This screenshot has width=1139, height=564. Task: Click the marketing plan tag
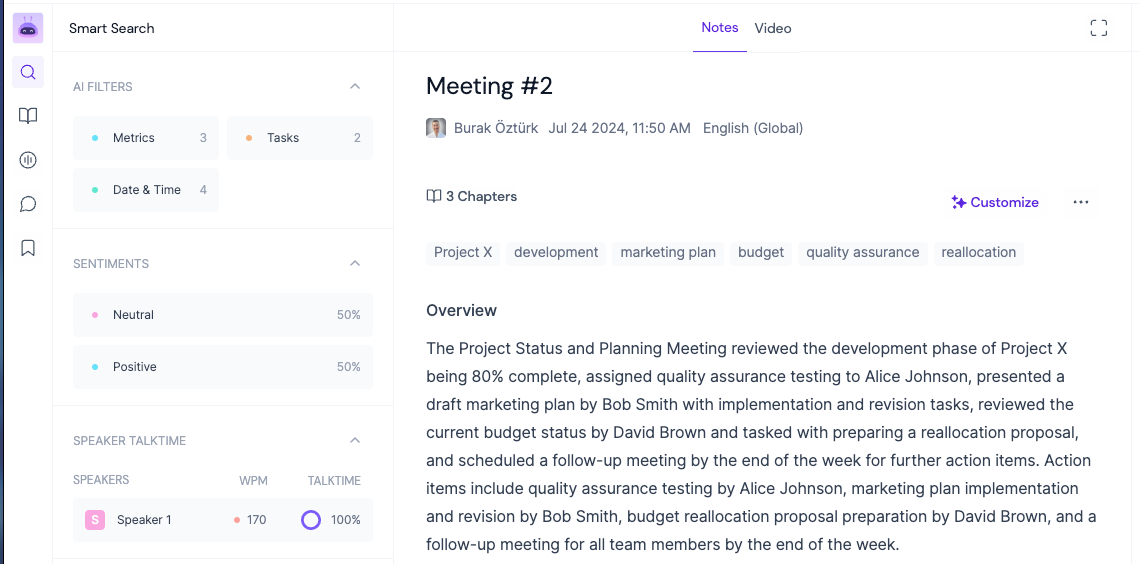click(668, 253)
